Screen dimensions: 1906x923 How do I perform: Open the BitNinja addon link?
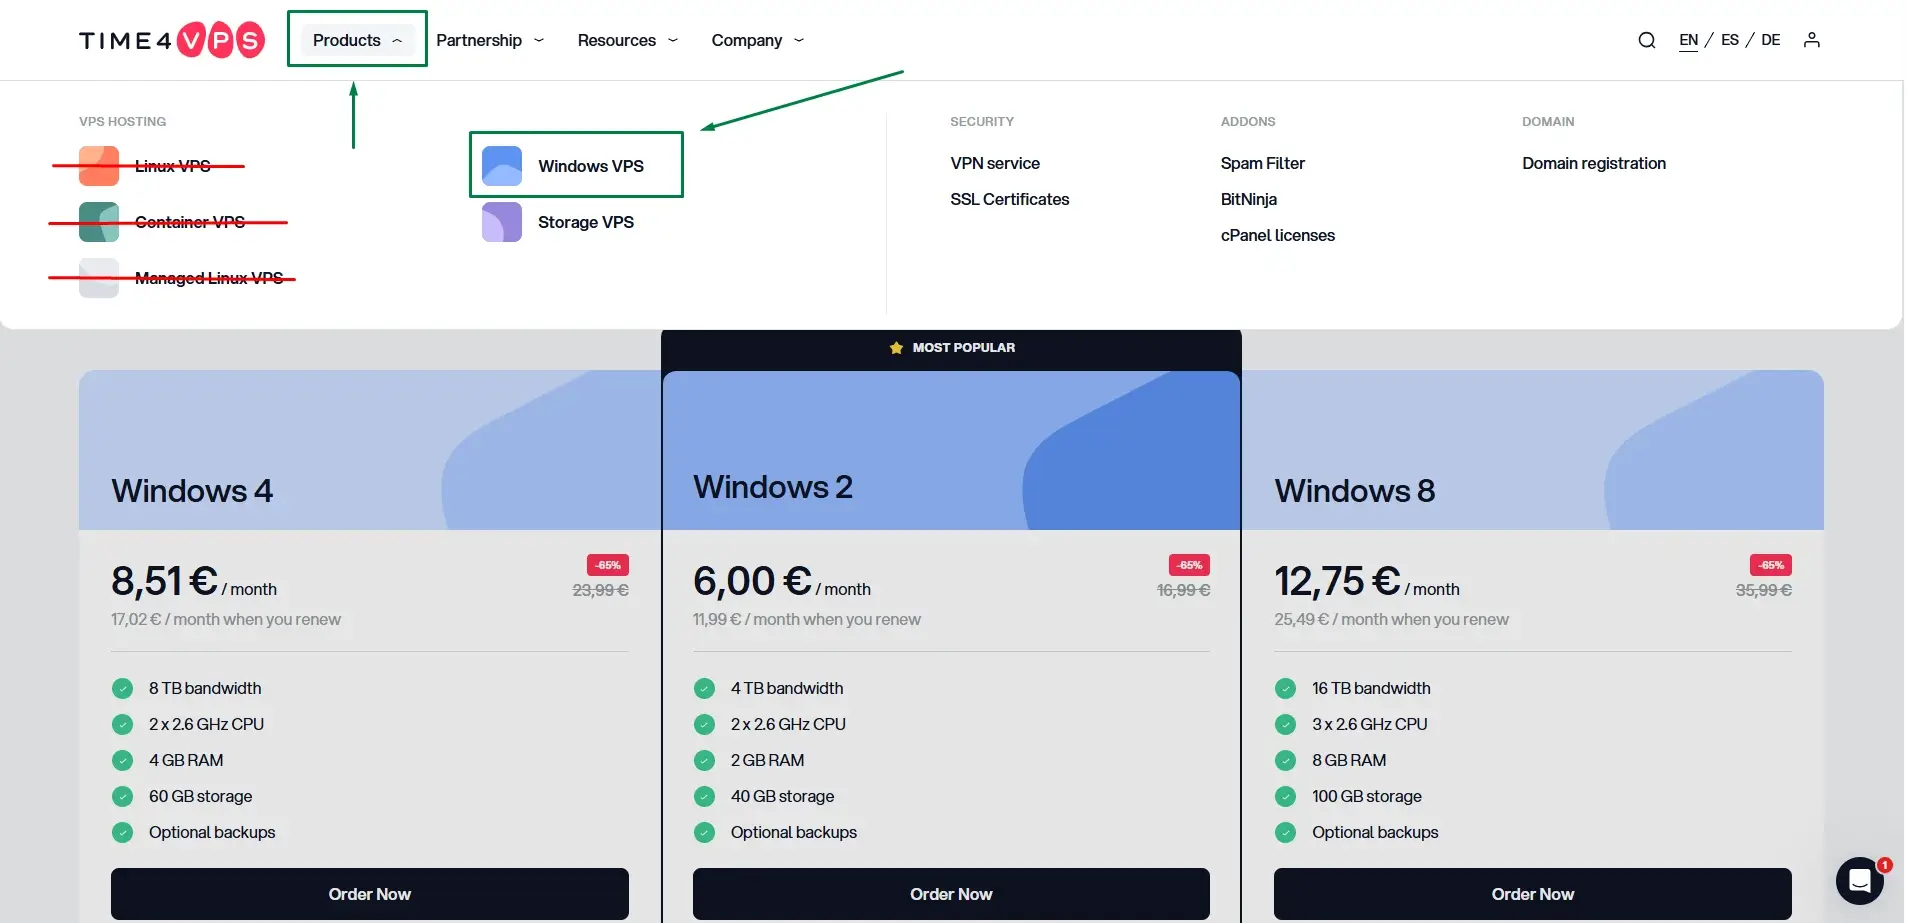[1249, 199]
